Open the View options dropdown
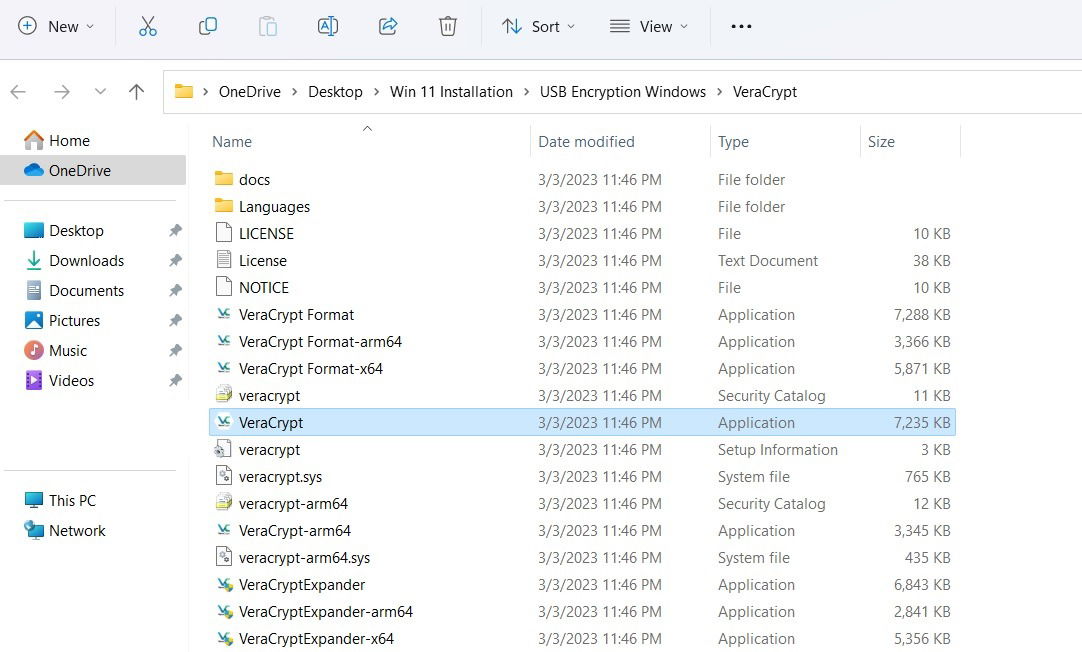The height and width of the screenshot is (652, 1082). click(649, 26)
